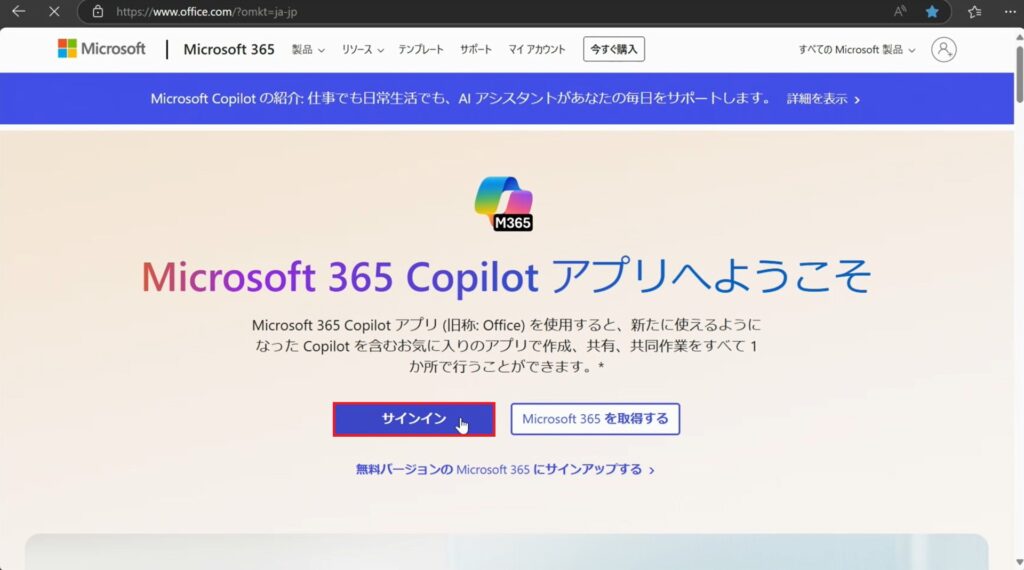Click the サインイン button
This screenshot has height=570, width=1024.
click(x=414, y=419)
